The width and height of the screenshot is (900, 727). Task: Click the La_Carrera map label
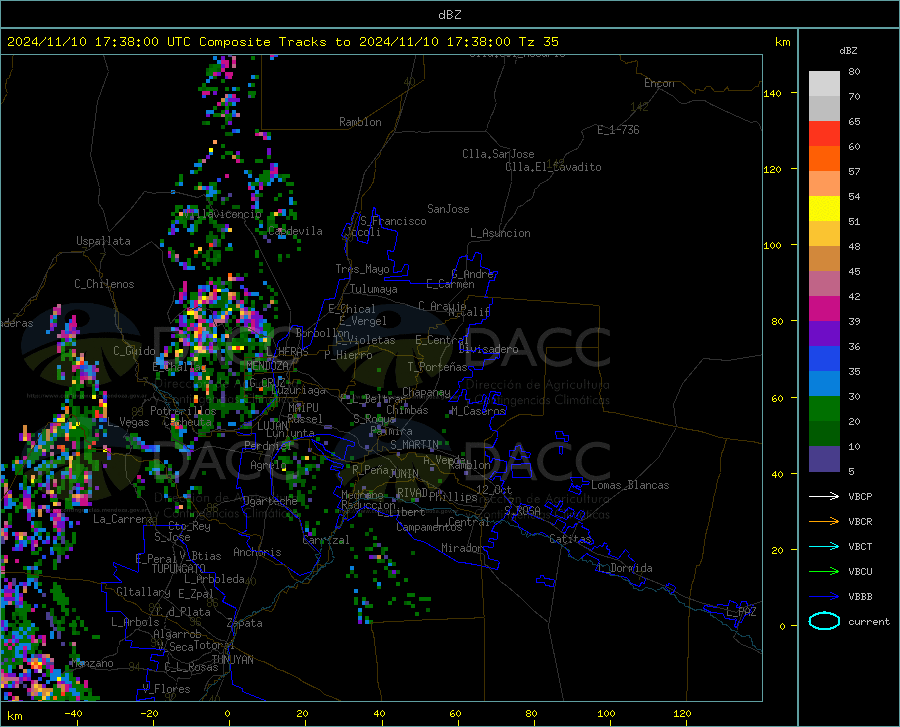coord(123,519)
